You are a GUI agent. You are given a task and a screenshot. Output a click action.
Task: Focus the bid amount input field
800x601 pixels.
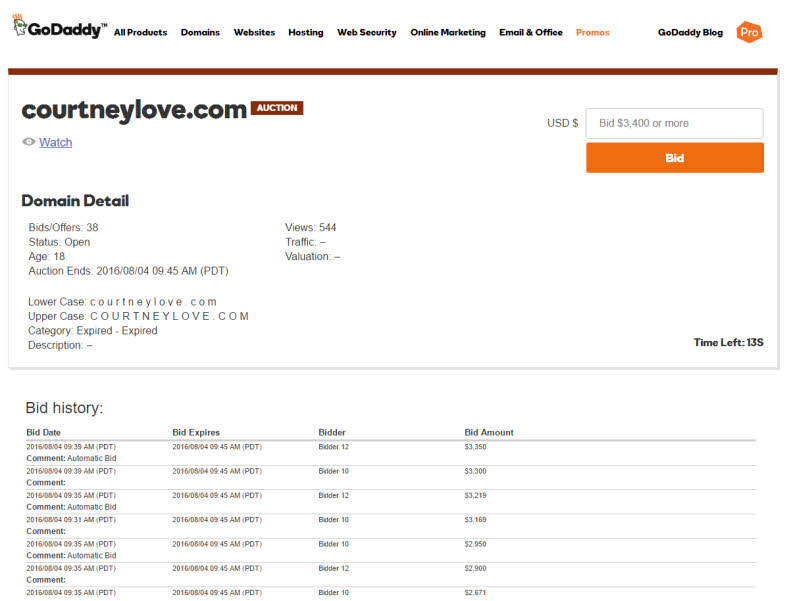click(x=674, y=123)
